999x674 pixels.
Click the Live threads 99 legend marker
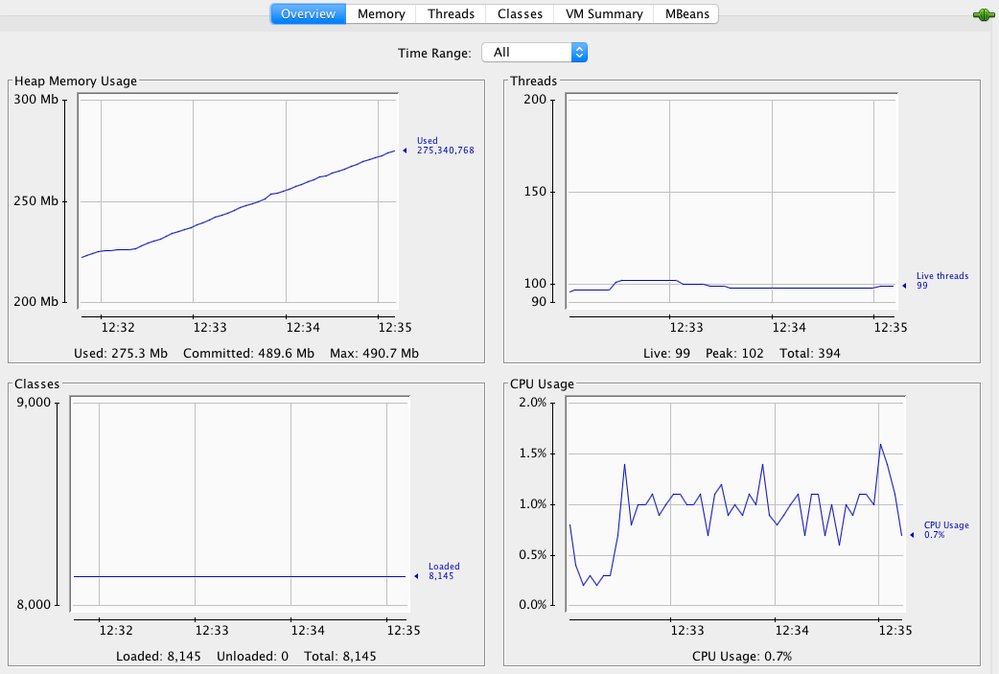click(904, 286)
